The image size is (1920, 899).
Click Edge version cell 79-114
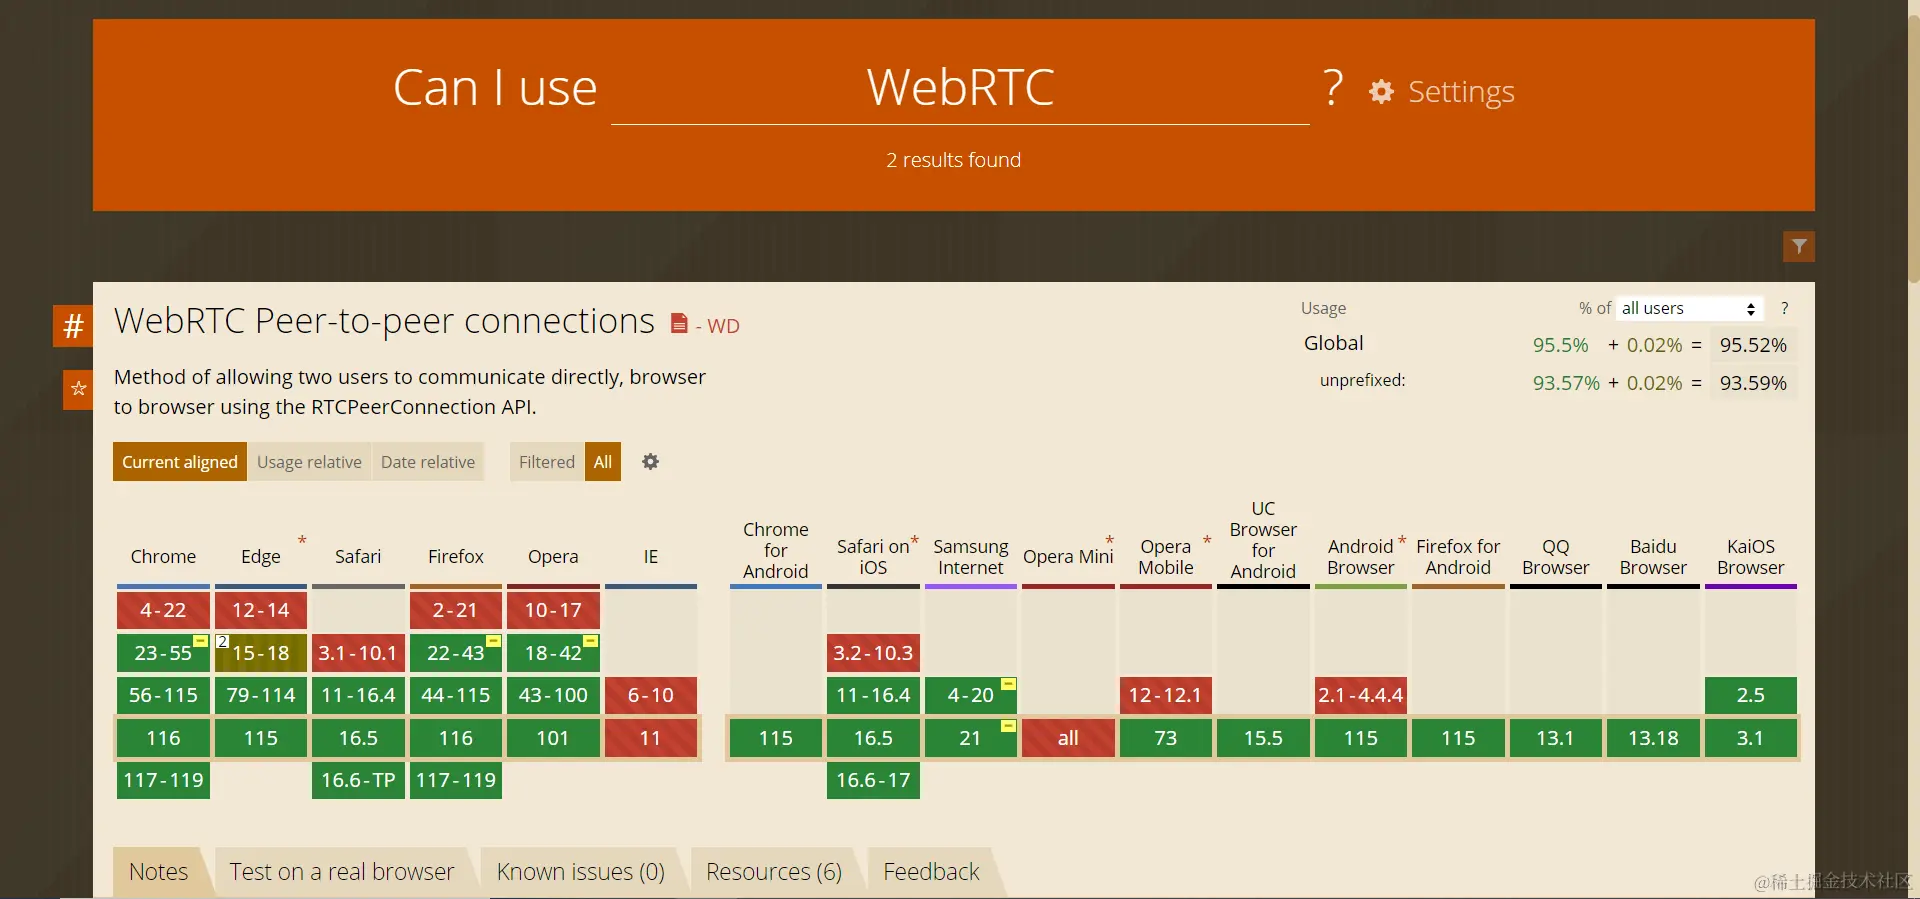(x=261, y=695)
